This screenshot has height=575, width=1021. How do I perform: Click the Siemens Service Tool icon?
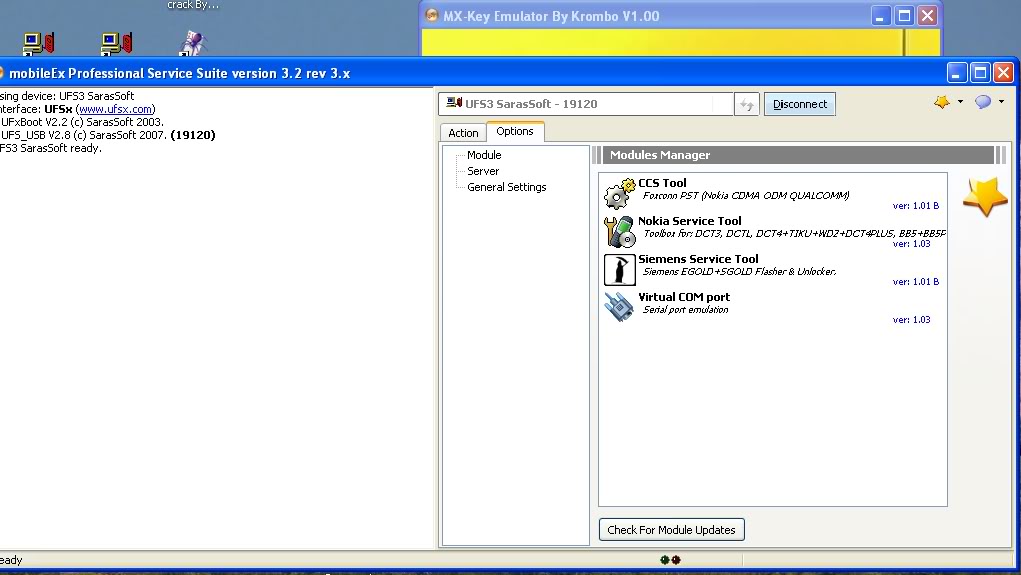point(619,270)
